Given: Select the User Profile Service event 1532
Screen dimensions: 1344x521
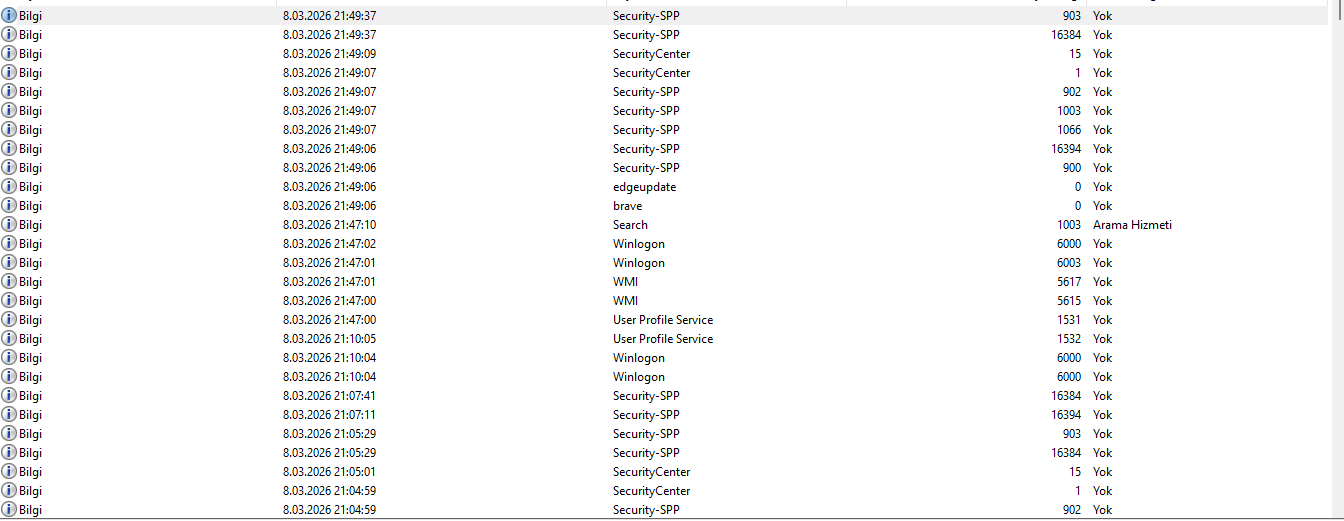Looking at the screenshot, I should 664,339.
